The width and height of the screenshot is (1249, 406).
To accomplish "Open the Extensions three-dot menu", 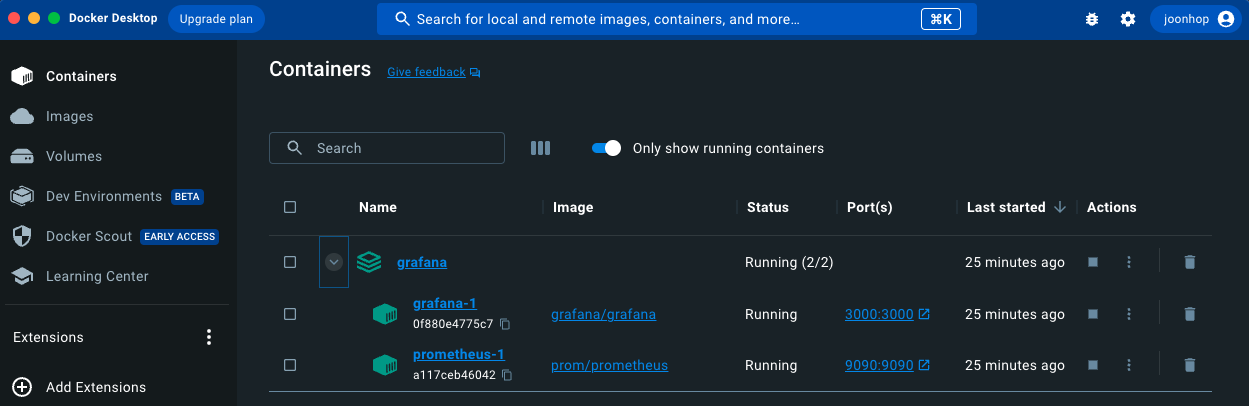I will click(209, 337).
